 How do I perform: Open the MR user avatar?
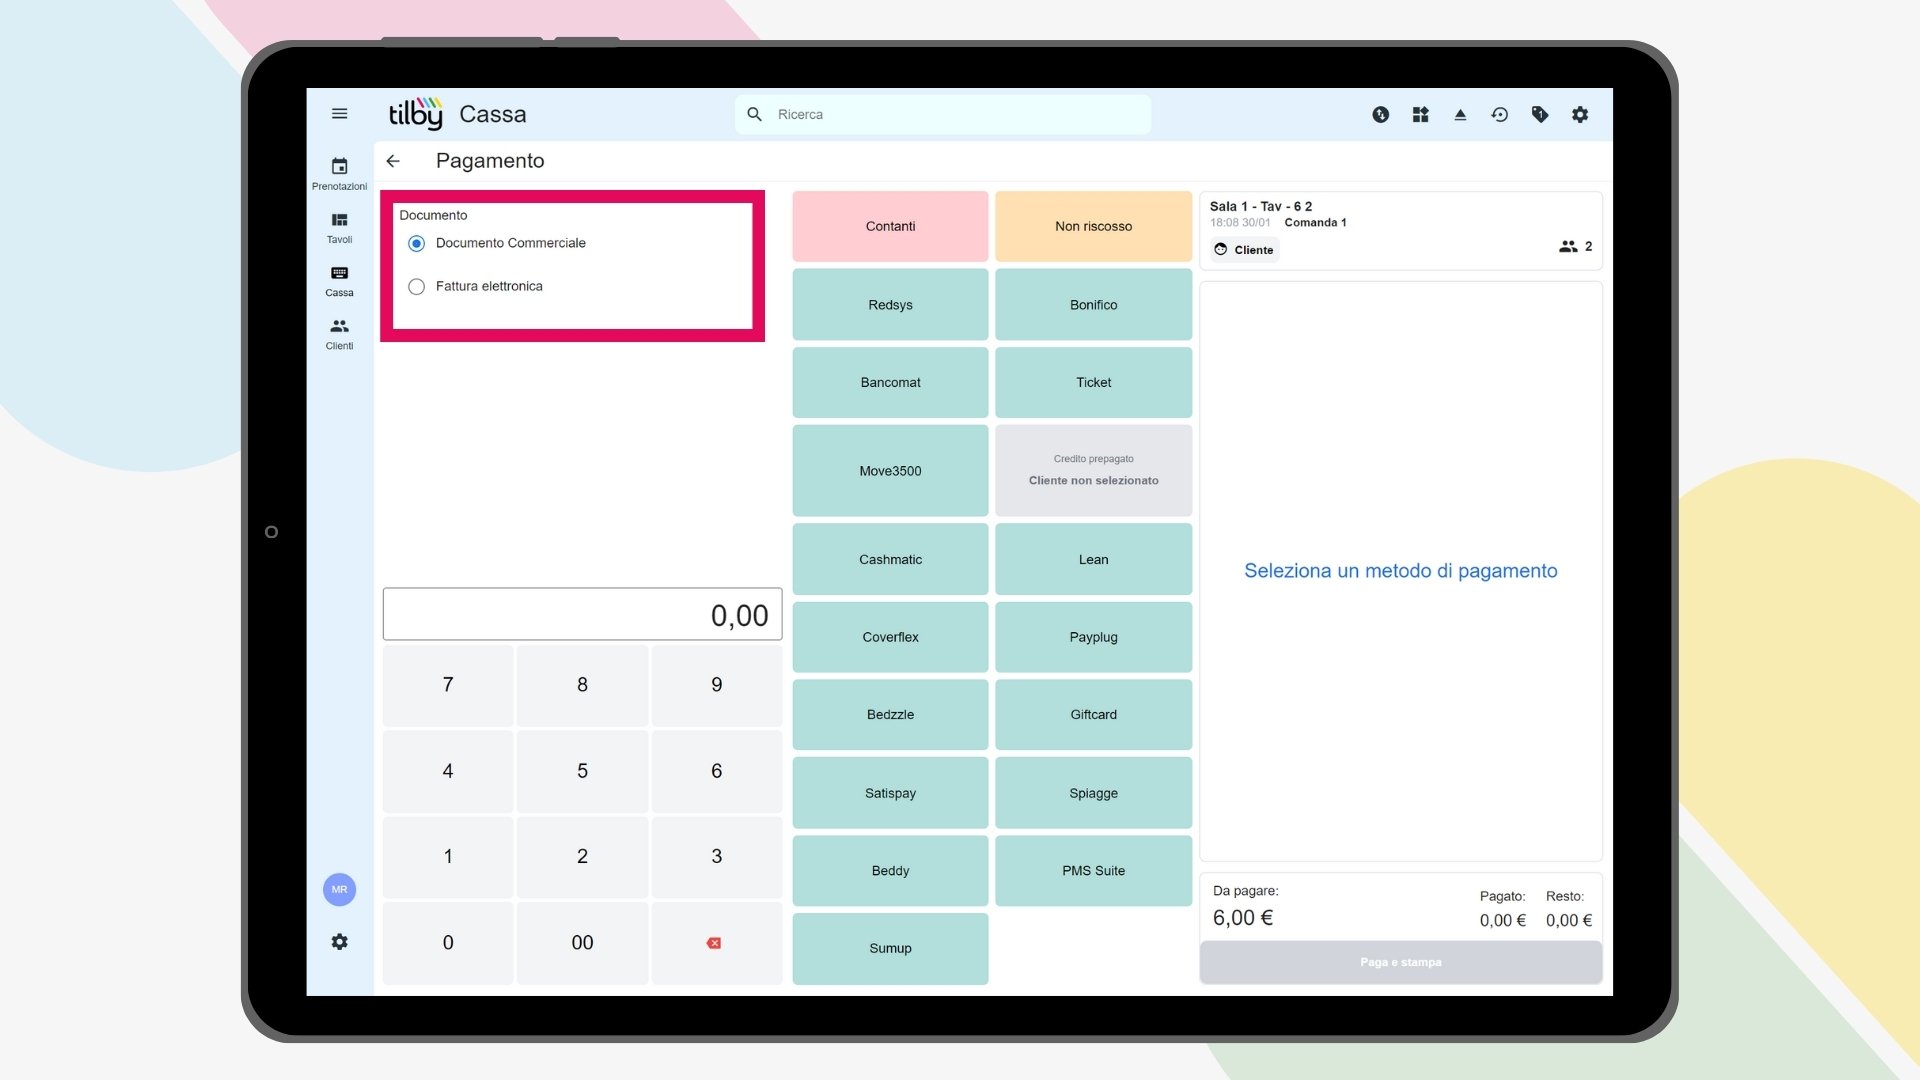tap(339, 889)
